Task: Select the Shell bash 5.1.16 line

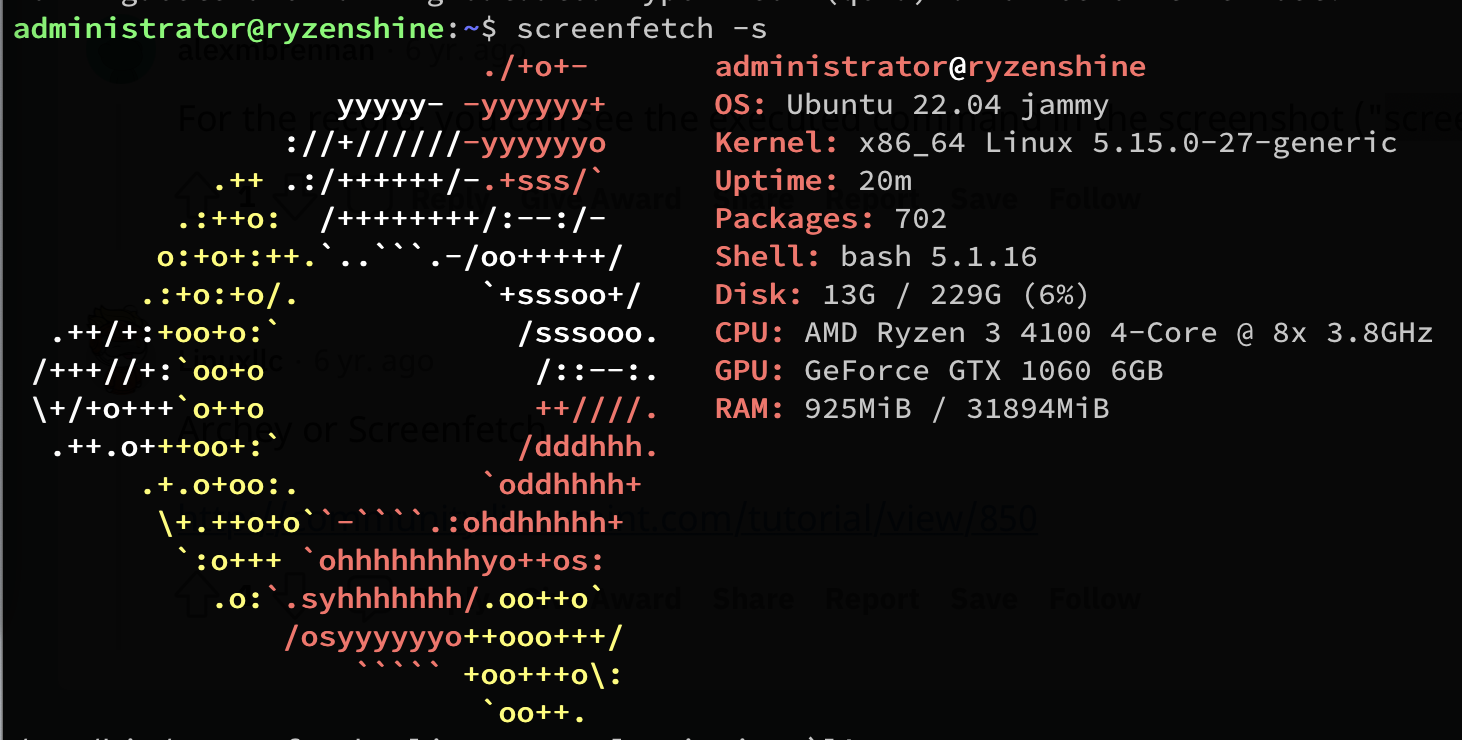Action: click(875, 257)
